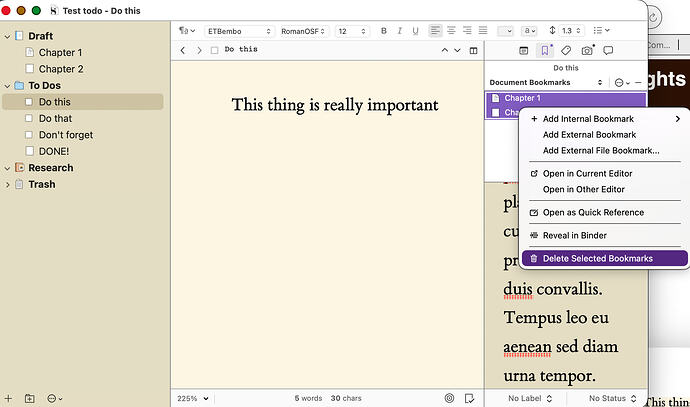Screen dimensions: 690x407
Task: Open the RomanOSF typeface selector
Action: 303,31
